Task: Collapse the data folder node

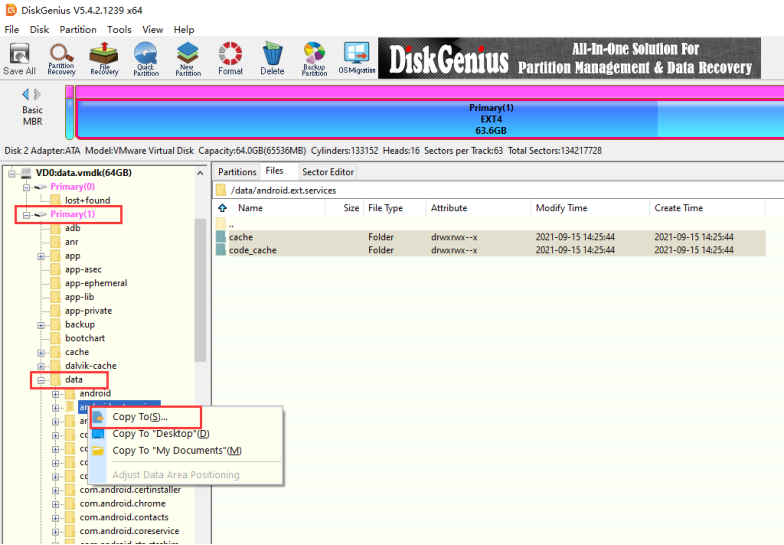Action: pyautogui.click(x=41, y=380)
